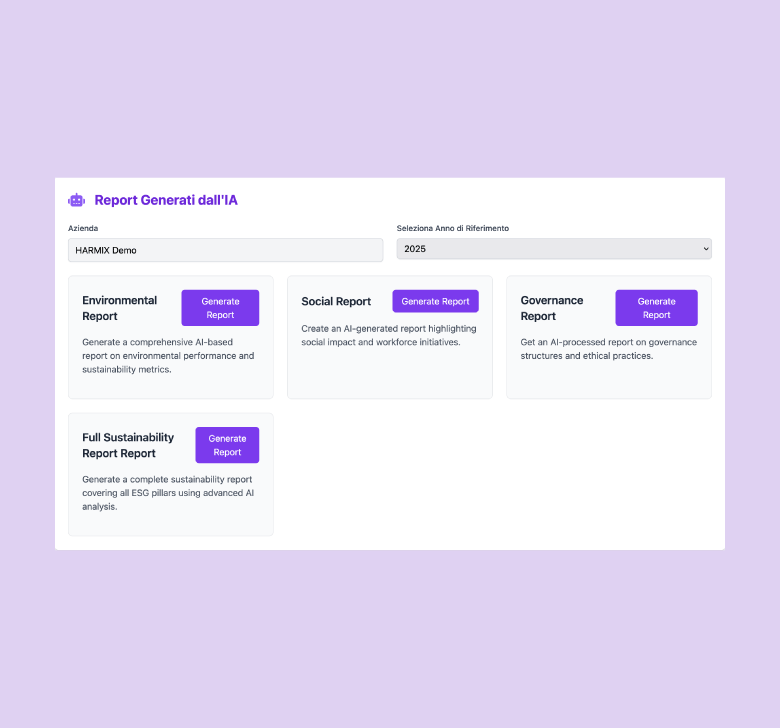780x728 pixels.
Task: Generate the Full Sustainability Report
Action: 227,445
